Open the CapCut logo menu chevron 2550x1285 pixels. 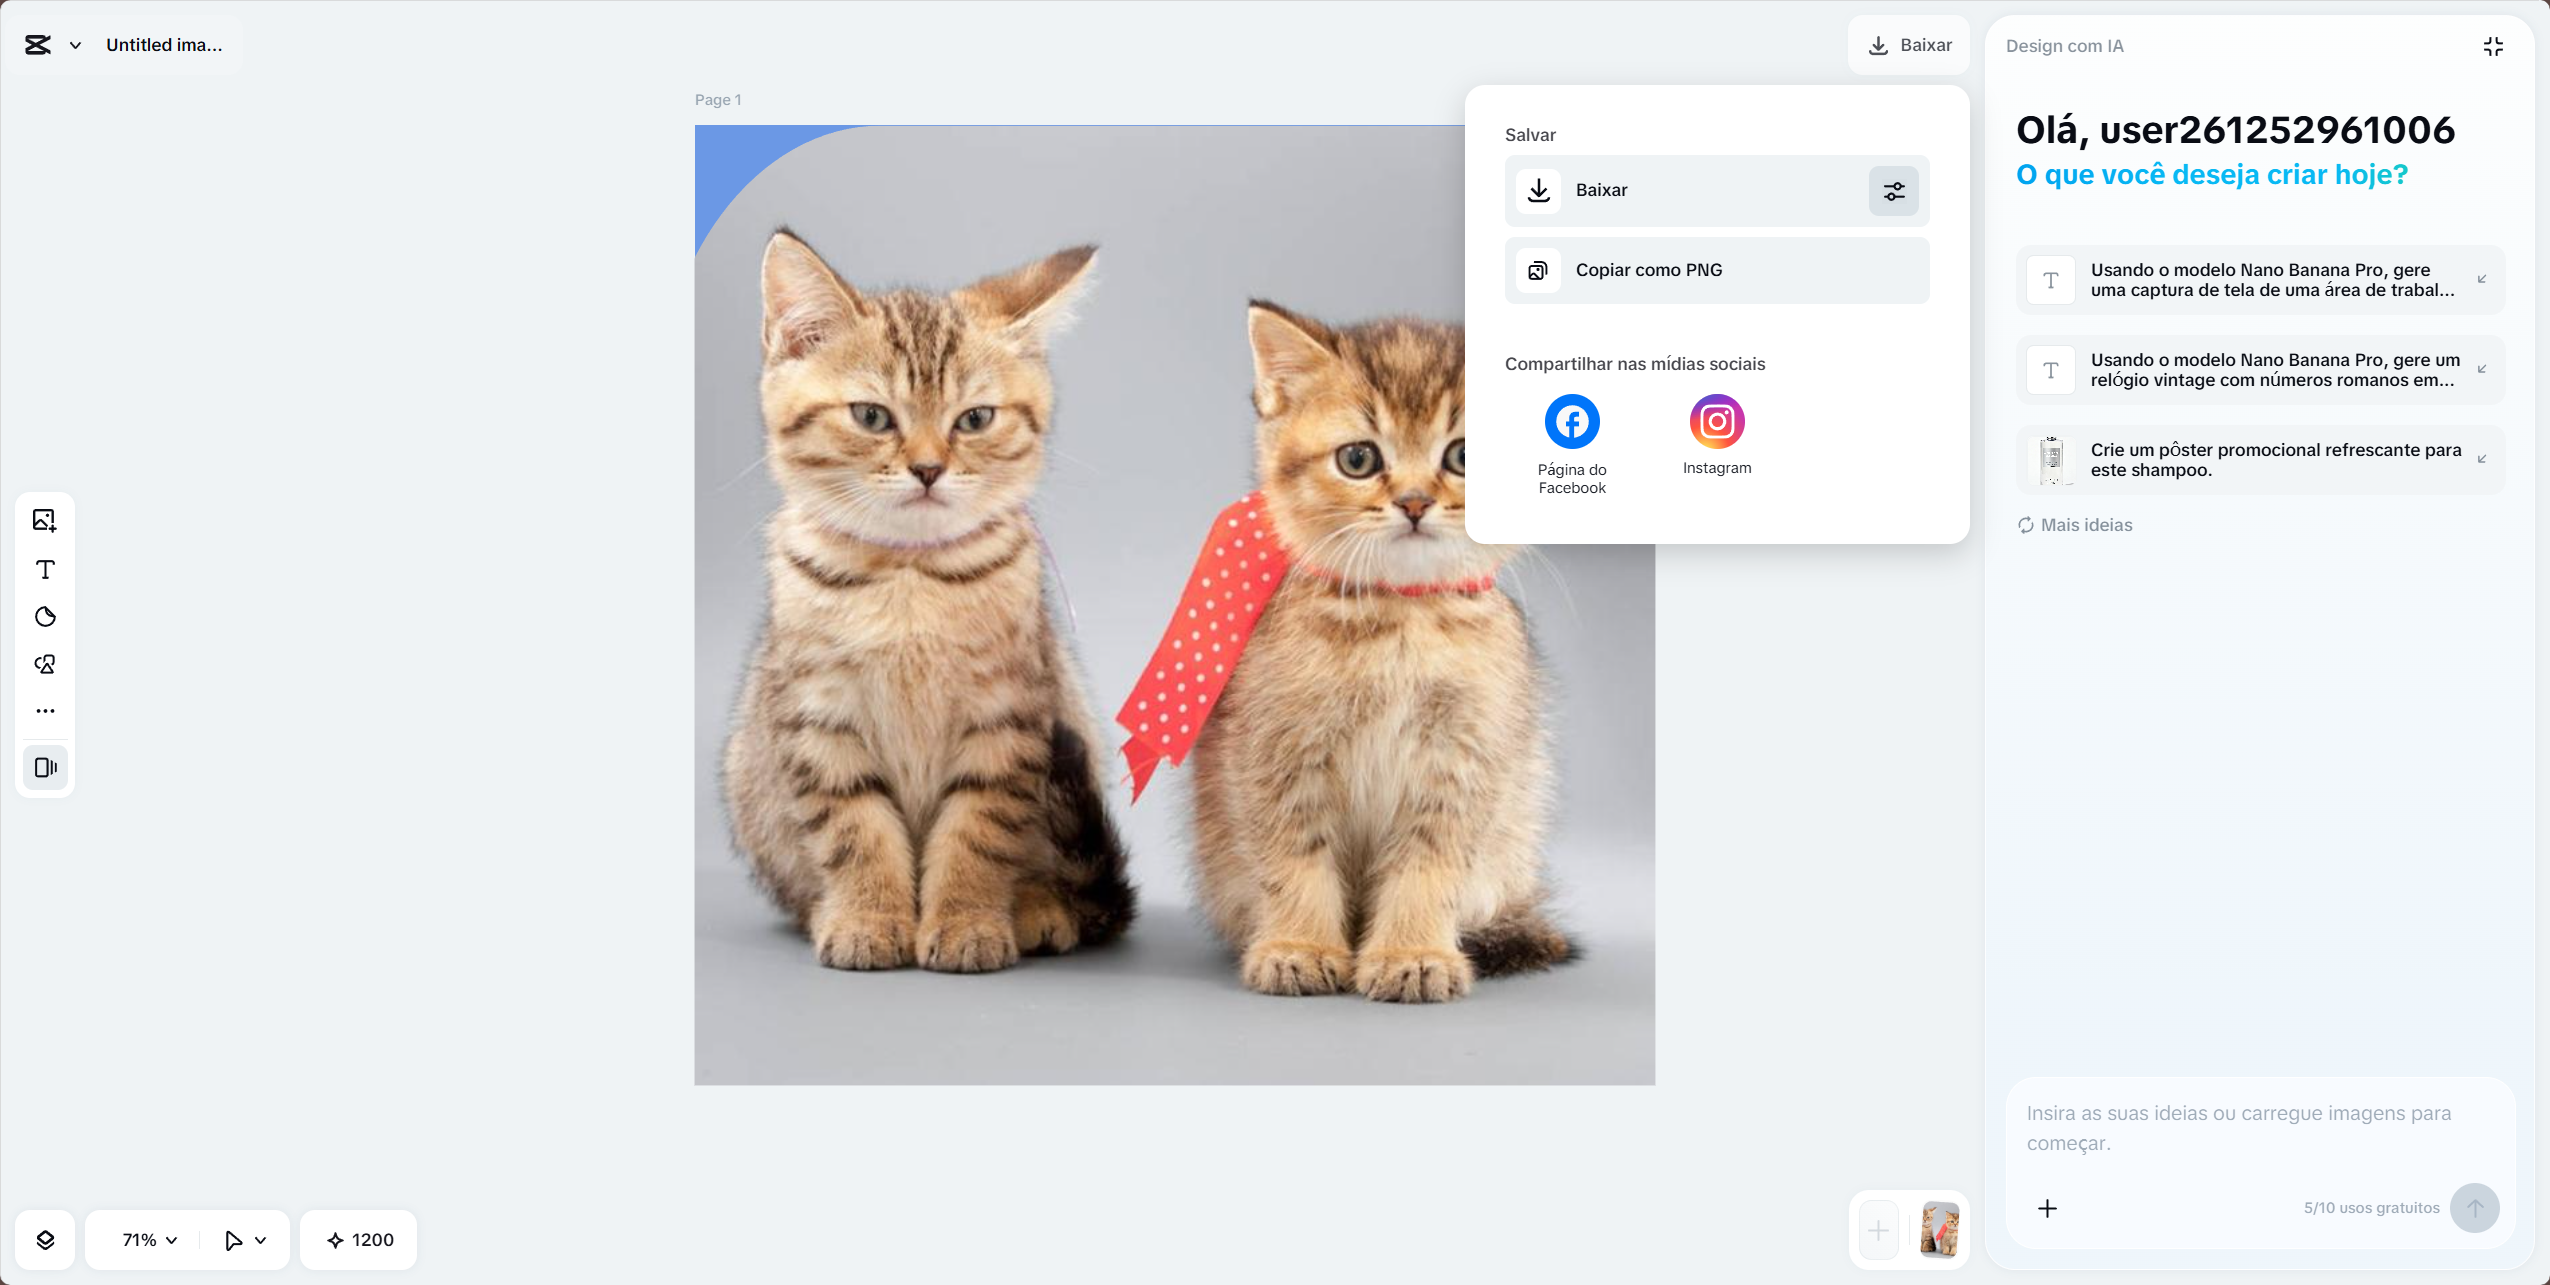pyautogui.click(x=75, y=45)
